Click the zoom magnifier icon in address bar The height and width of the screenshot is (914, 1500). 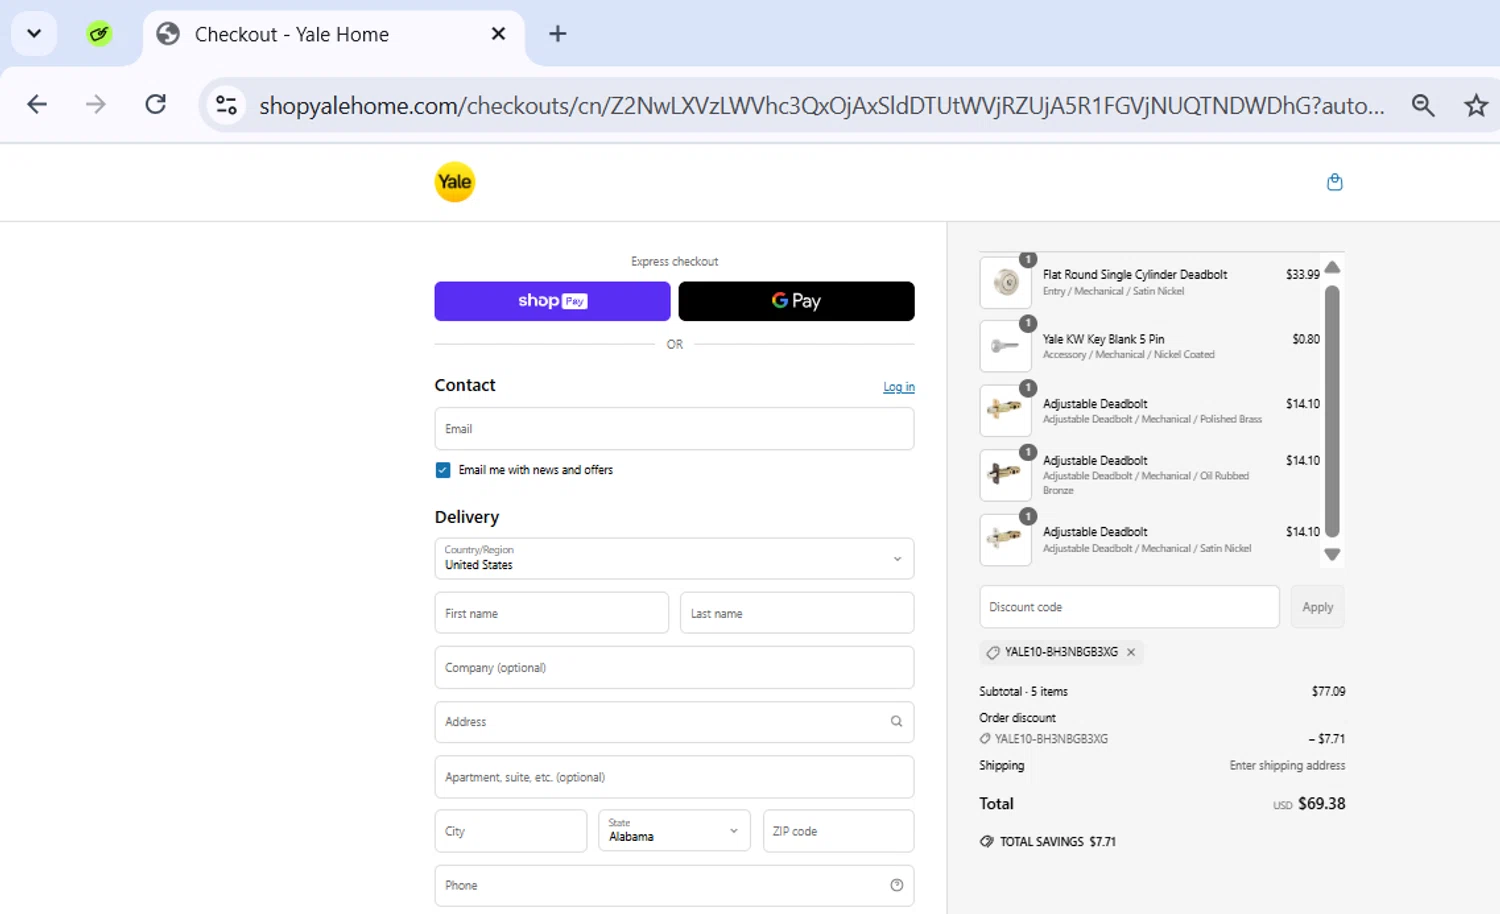coord(1422,105)
